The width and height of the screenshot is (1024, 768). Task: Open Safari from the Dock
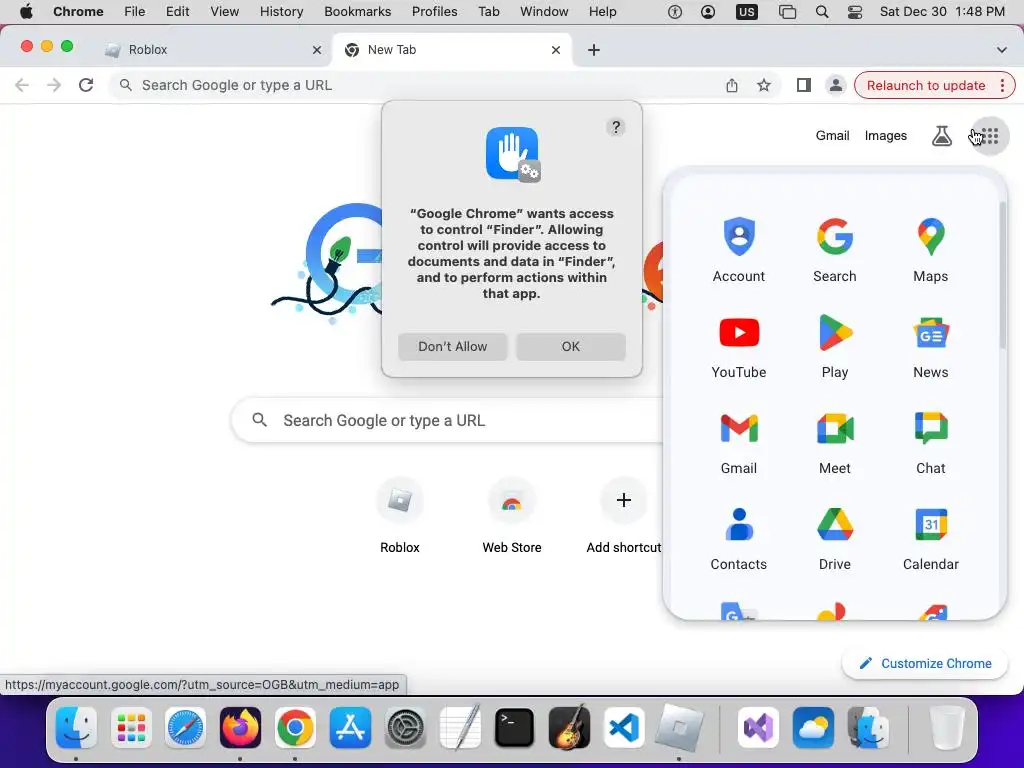click(x=185, y=728)
